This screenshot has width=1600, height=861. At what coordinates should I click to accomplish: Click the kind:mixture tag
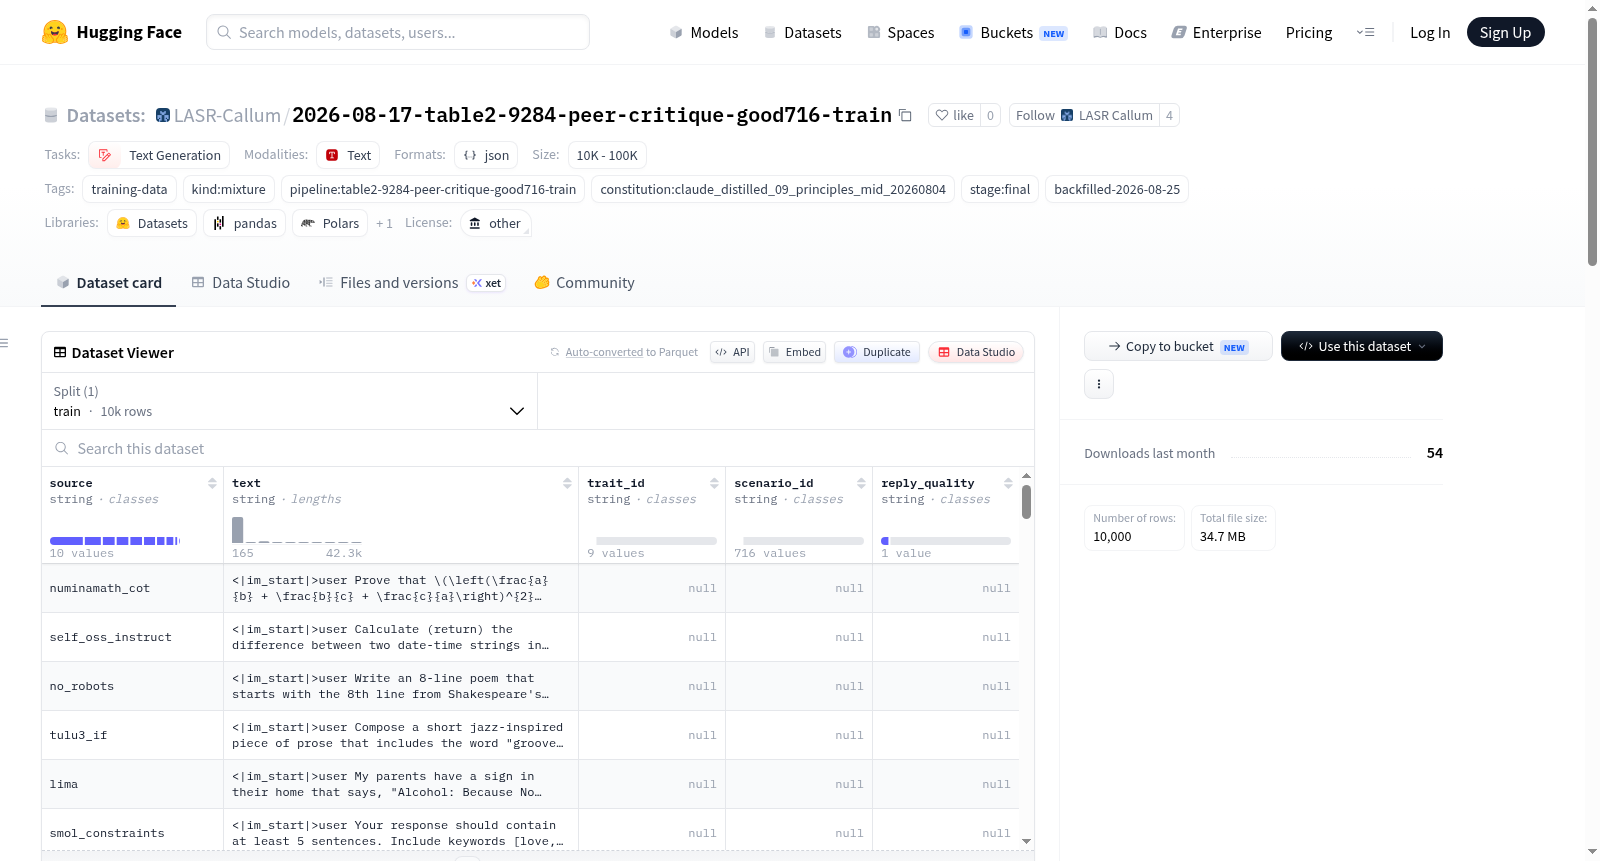(x=229, y=189)
